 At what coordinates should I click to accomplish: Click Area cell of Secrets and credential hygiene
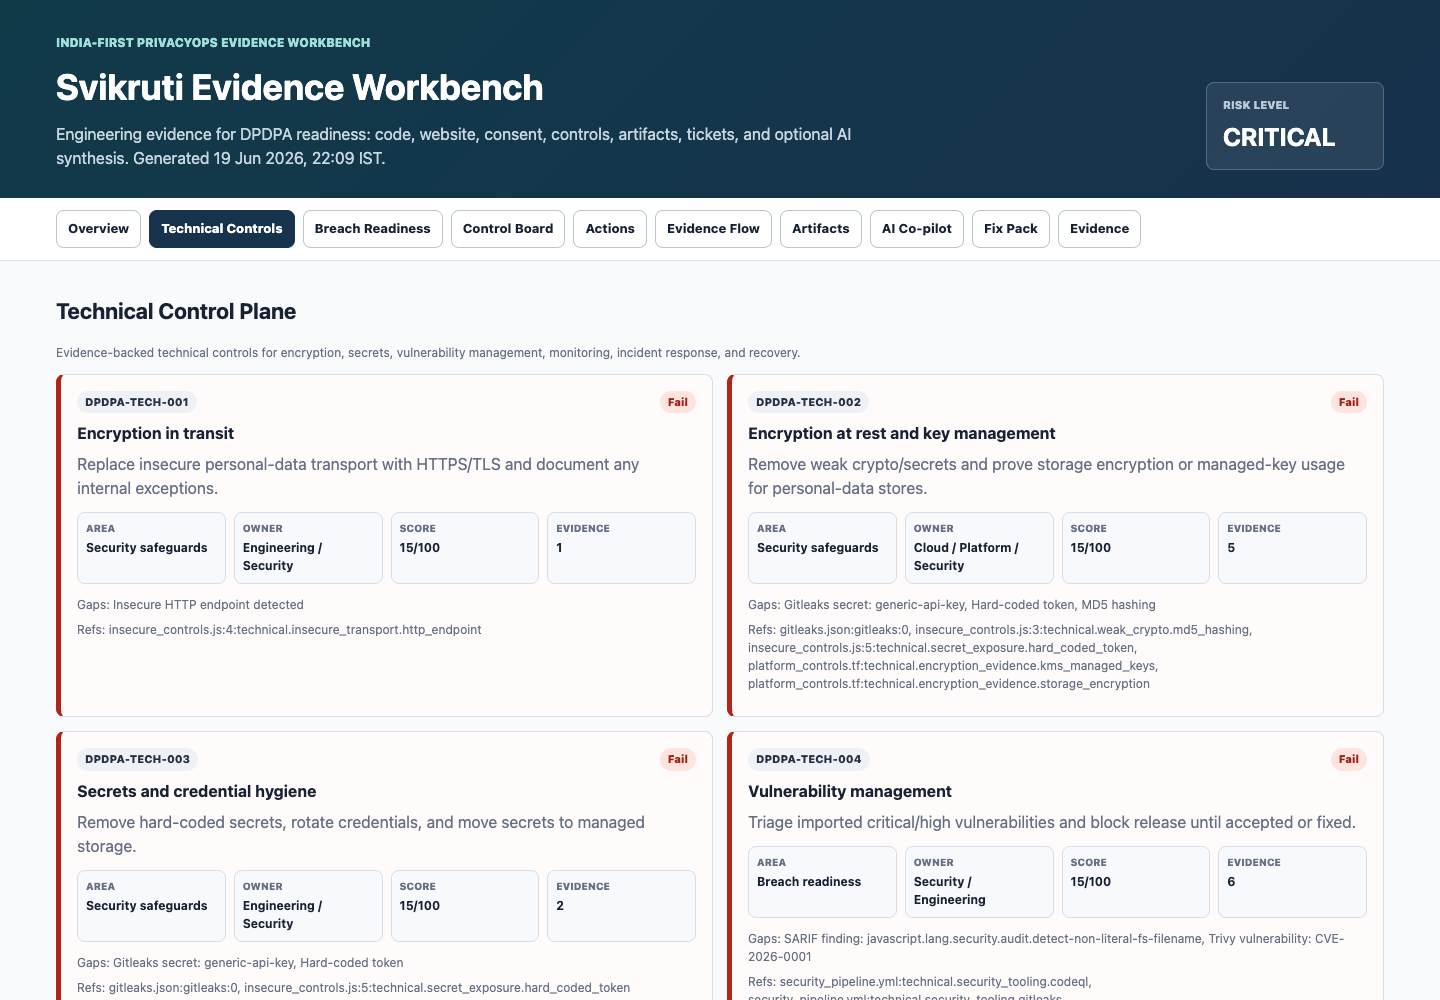pos(151,906)
